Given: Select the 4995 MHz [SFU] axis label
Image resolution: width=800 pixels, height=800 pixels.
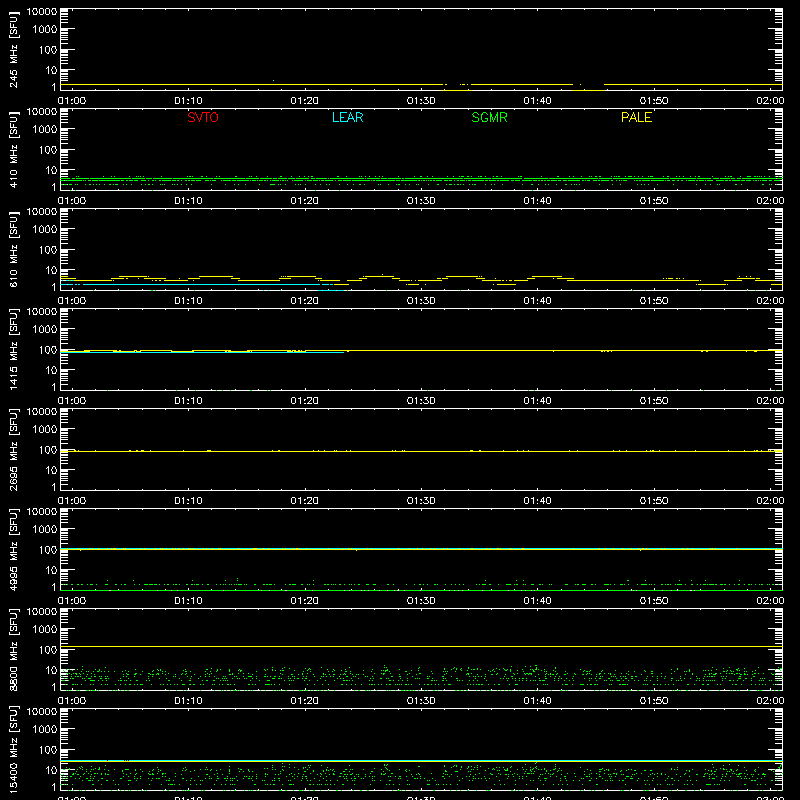Looking at the screenshot, I should pos(14,550).
